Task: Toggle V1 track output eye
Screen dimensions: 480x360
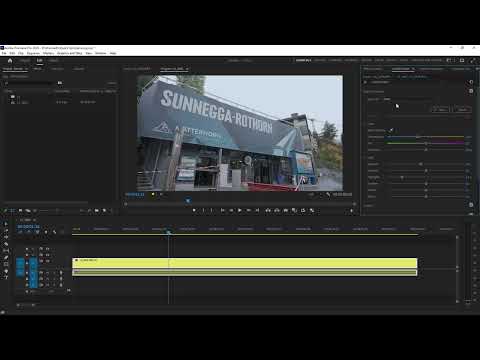Action: 48,261
